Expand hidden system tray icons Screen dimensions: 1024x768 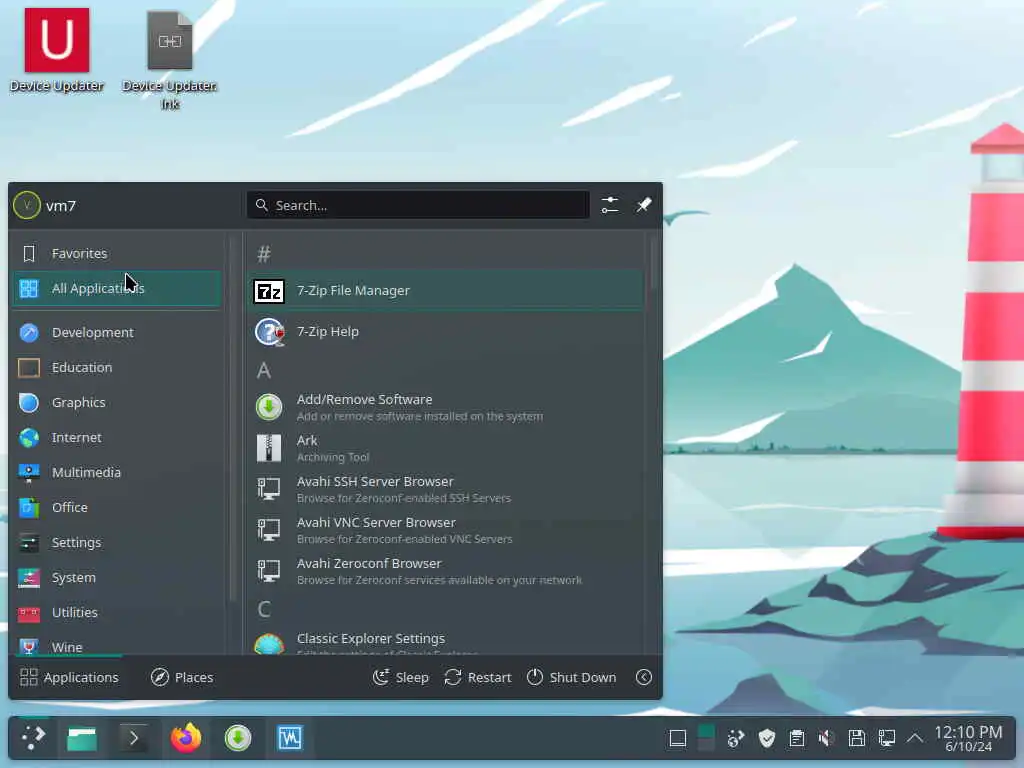(x=915, y=739)
